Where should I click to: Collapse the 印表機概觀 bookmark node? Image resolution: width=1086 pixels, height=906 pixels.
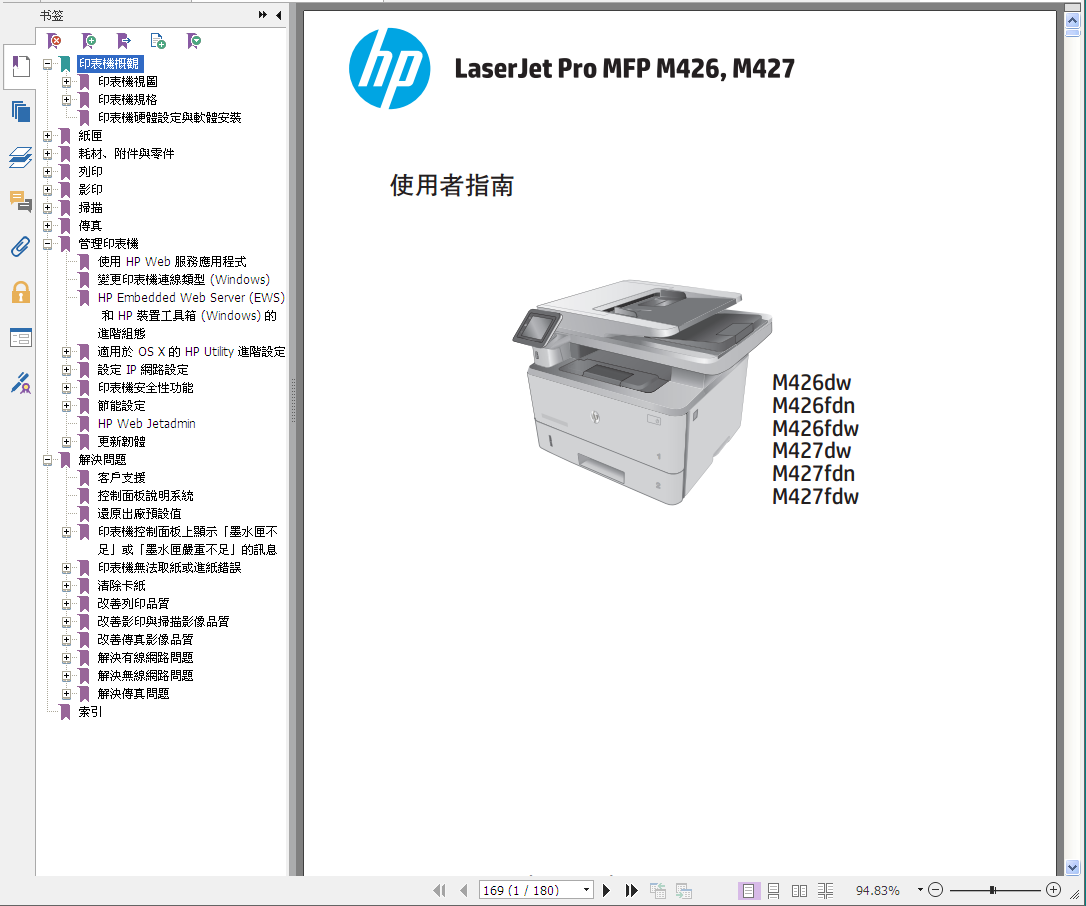click(x=47, y=64)
